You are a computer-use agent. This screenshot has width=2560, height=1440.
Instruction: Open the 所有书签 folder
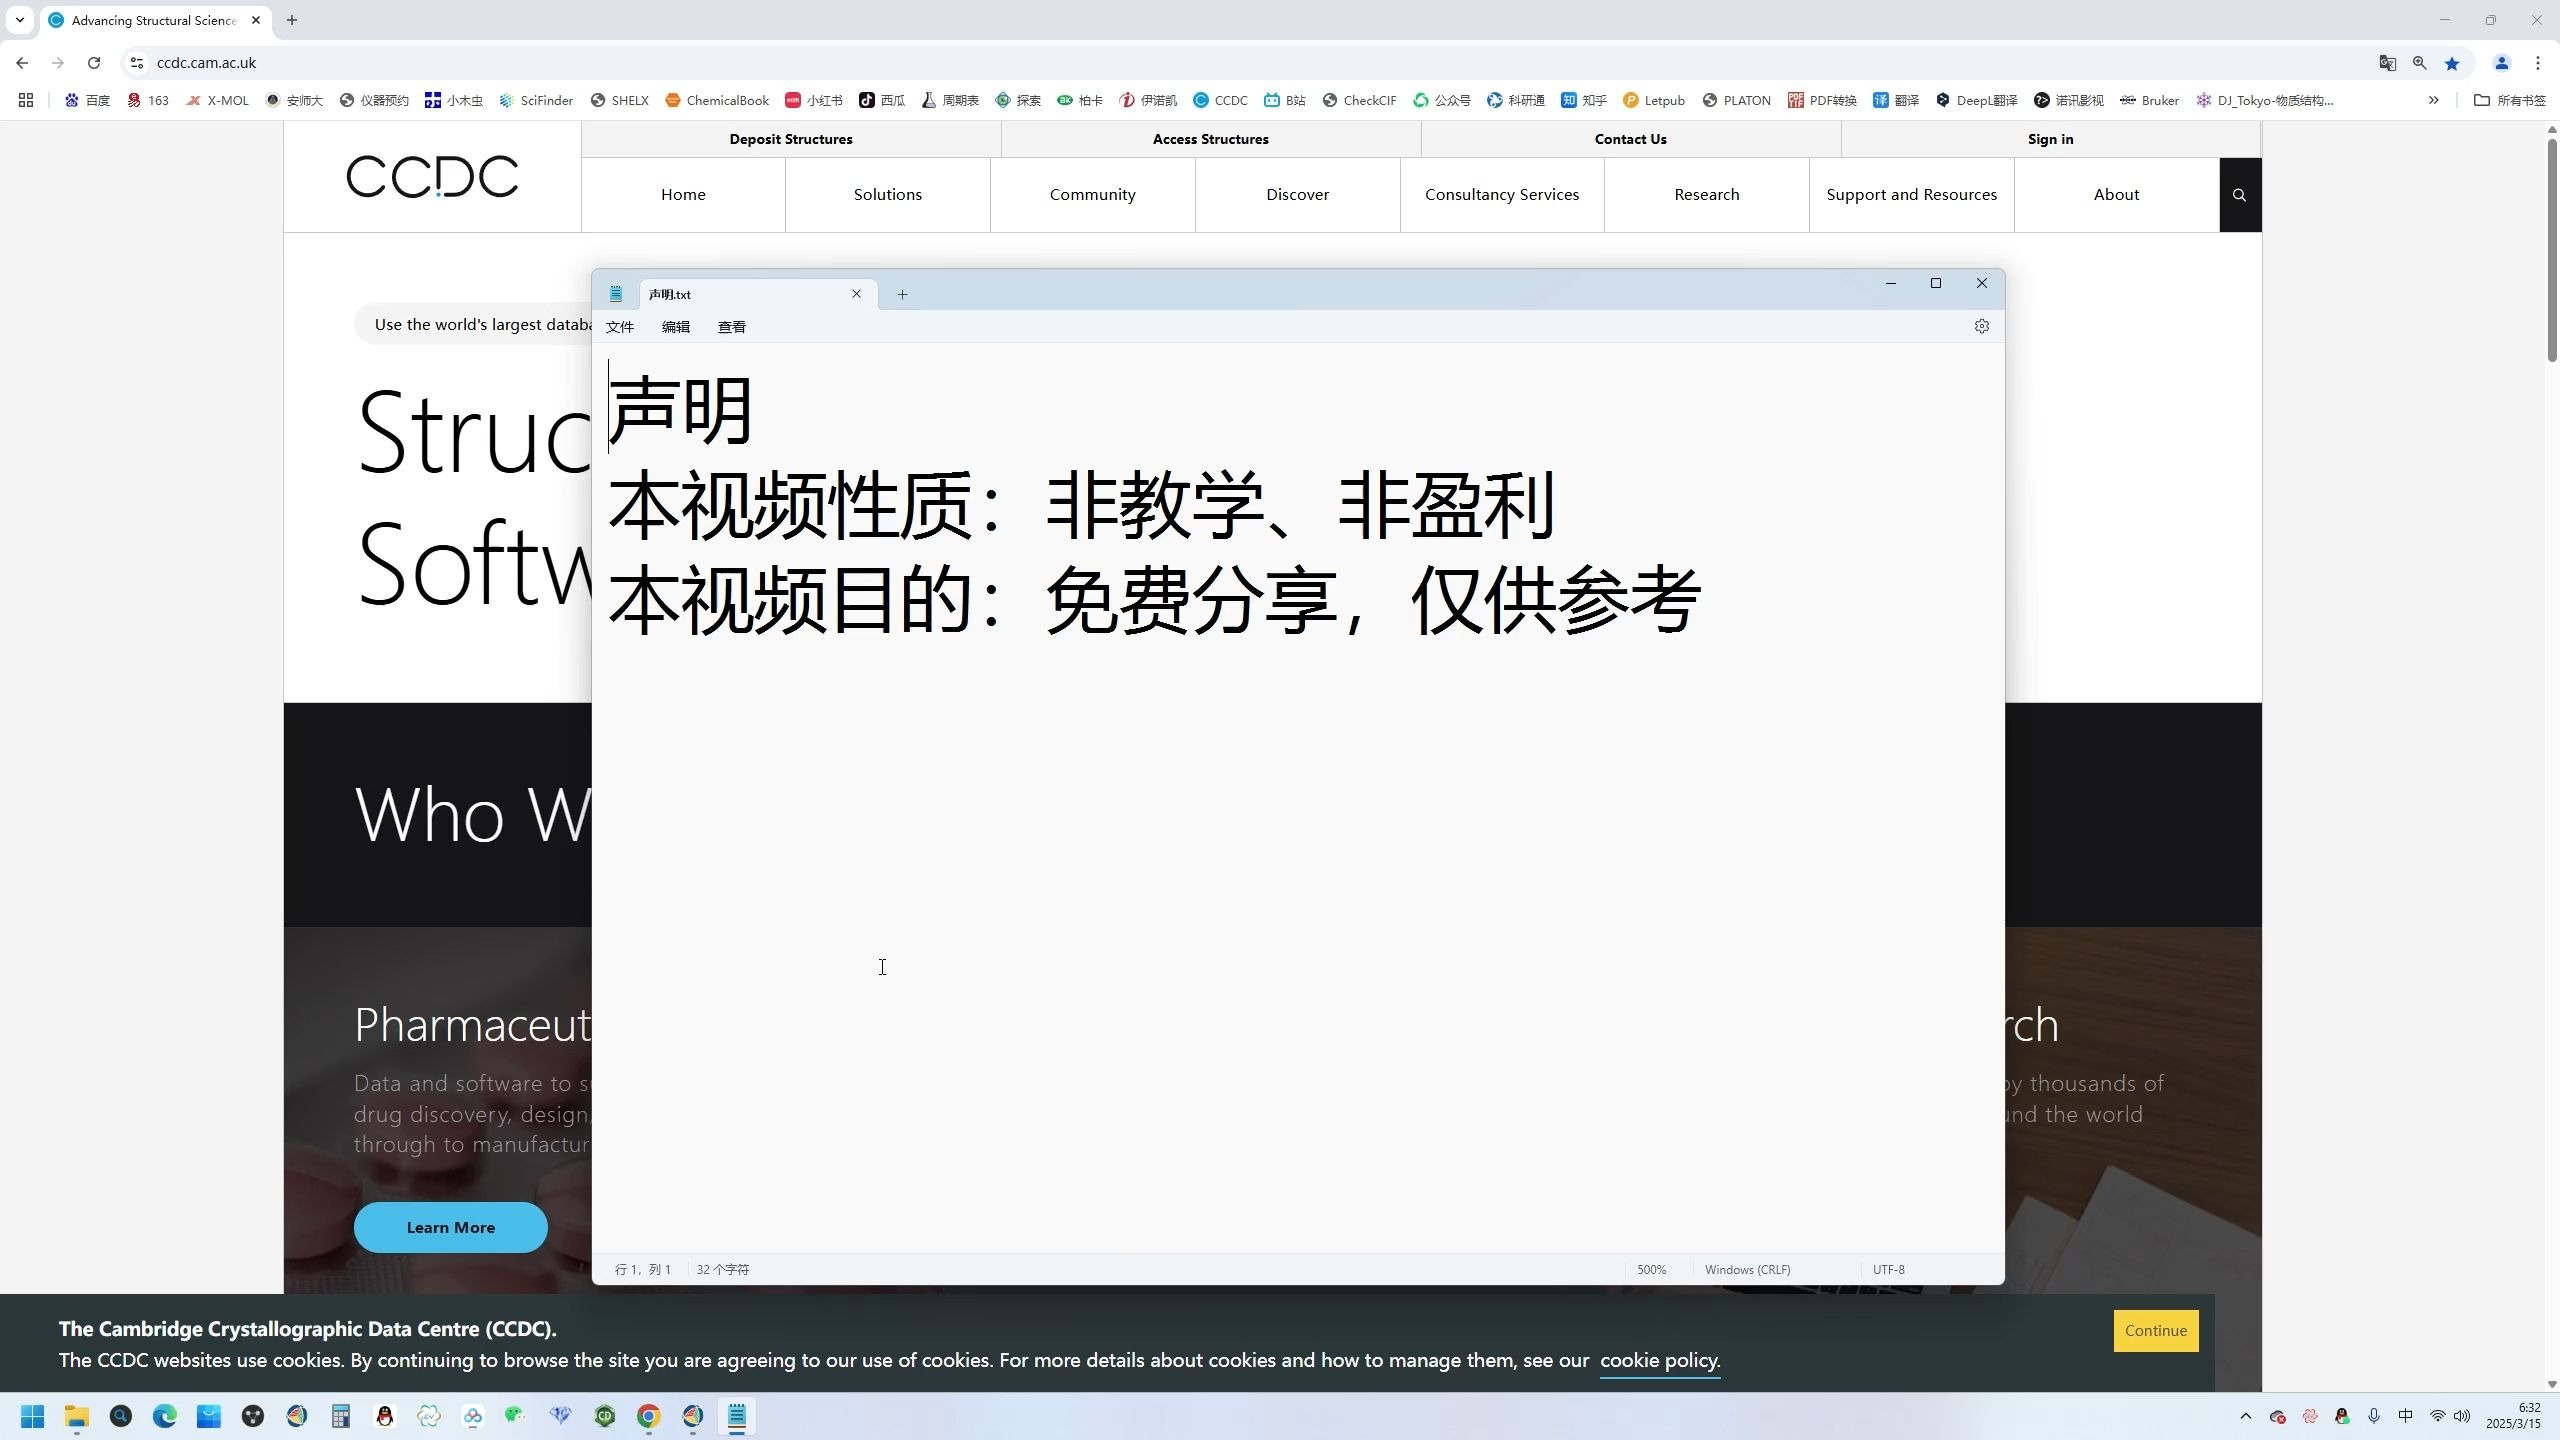click(2510, 100)
